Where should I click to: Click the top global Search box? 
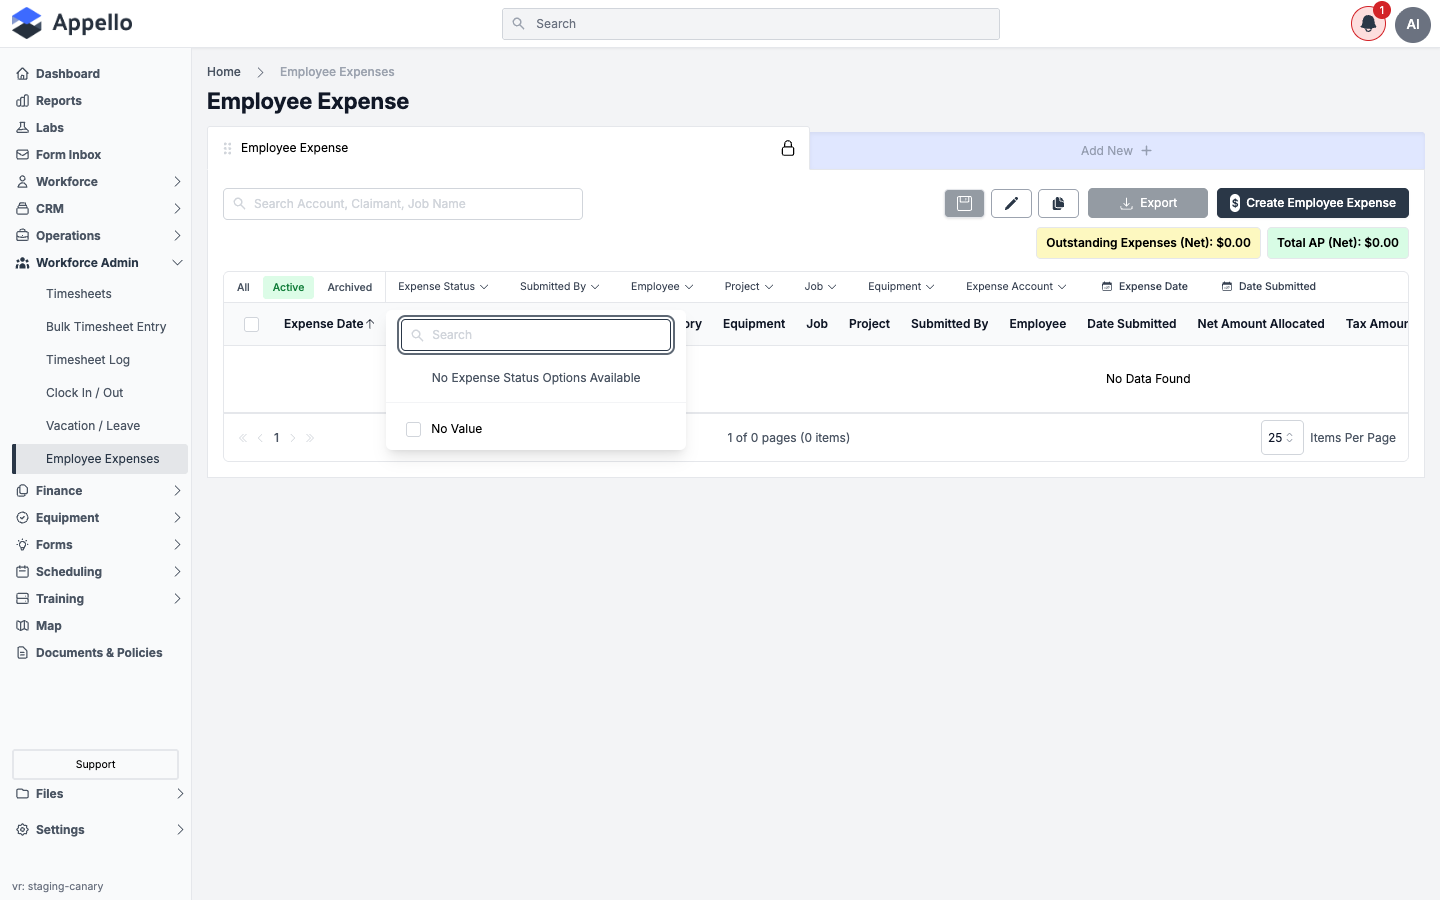click(751, 24)
